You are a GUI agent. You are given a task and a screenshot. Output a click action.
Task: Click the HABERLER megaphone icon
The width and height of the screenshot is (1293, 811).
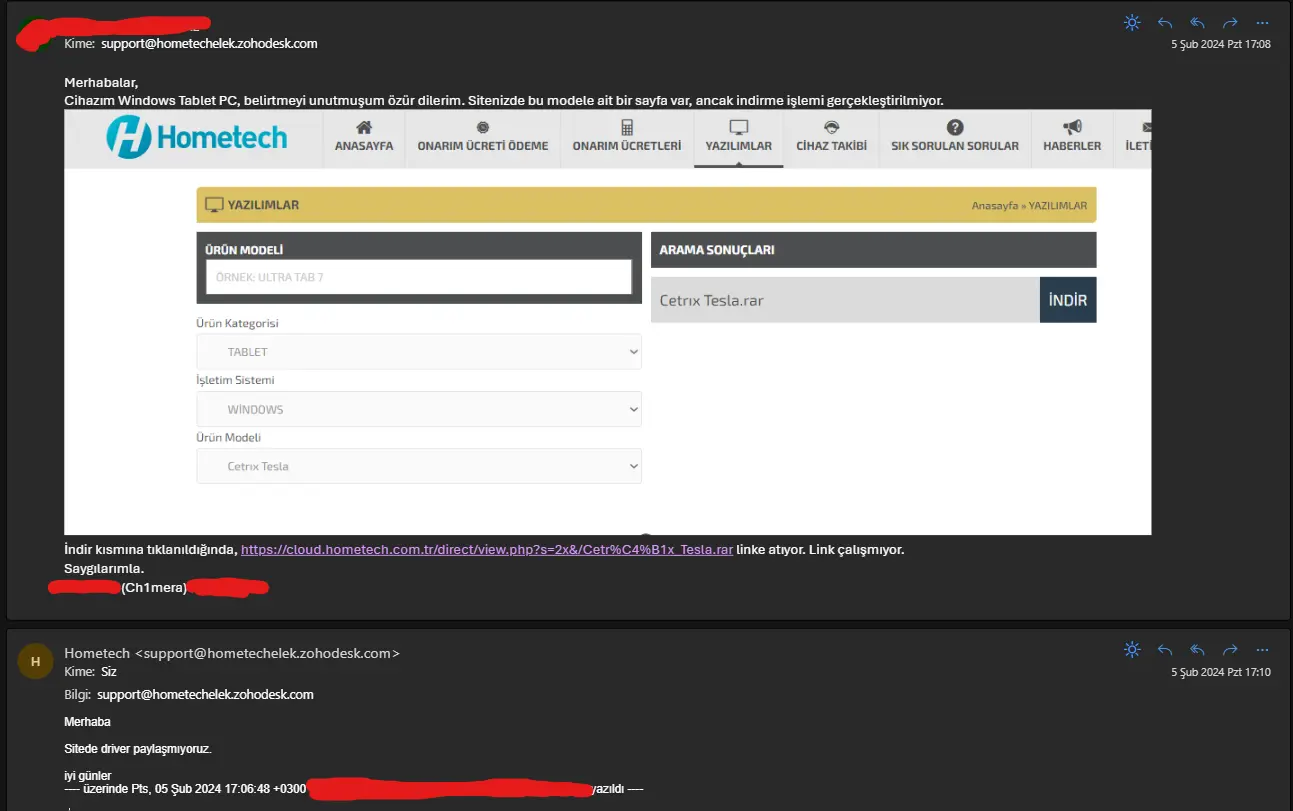click(1072, 127)
